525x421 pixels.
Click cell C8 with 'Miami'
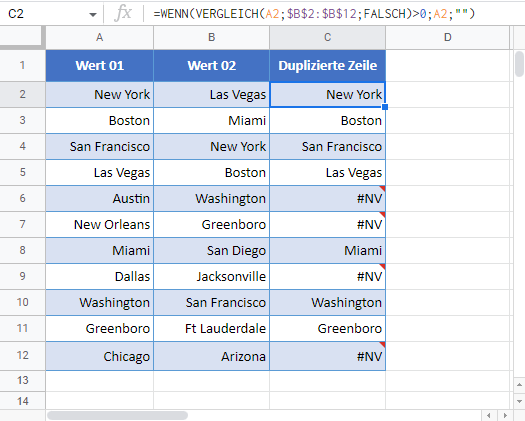(327, 251)
